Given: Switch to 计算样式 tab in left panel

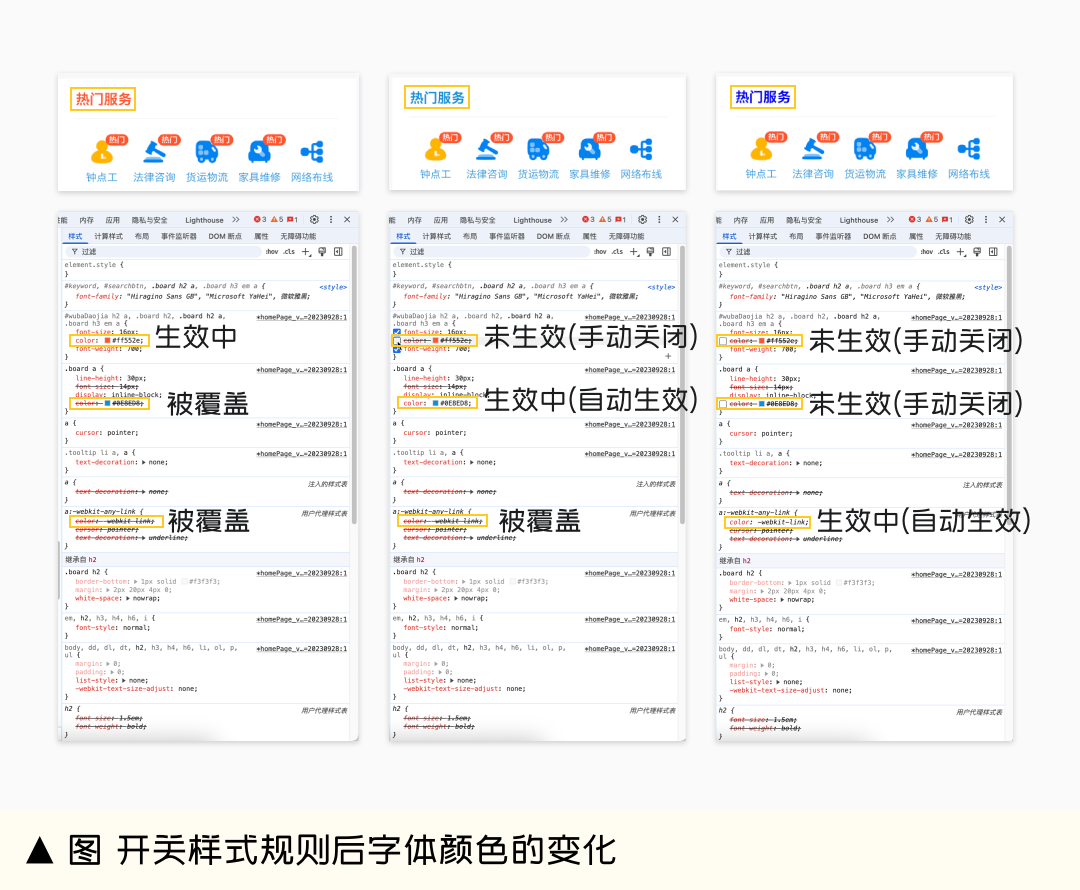Looking at the screenshot, I should 109,236.
